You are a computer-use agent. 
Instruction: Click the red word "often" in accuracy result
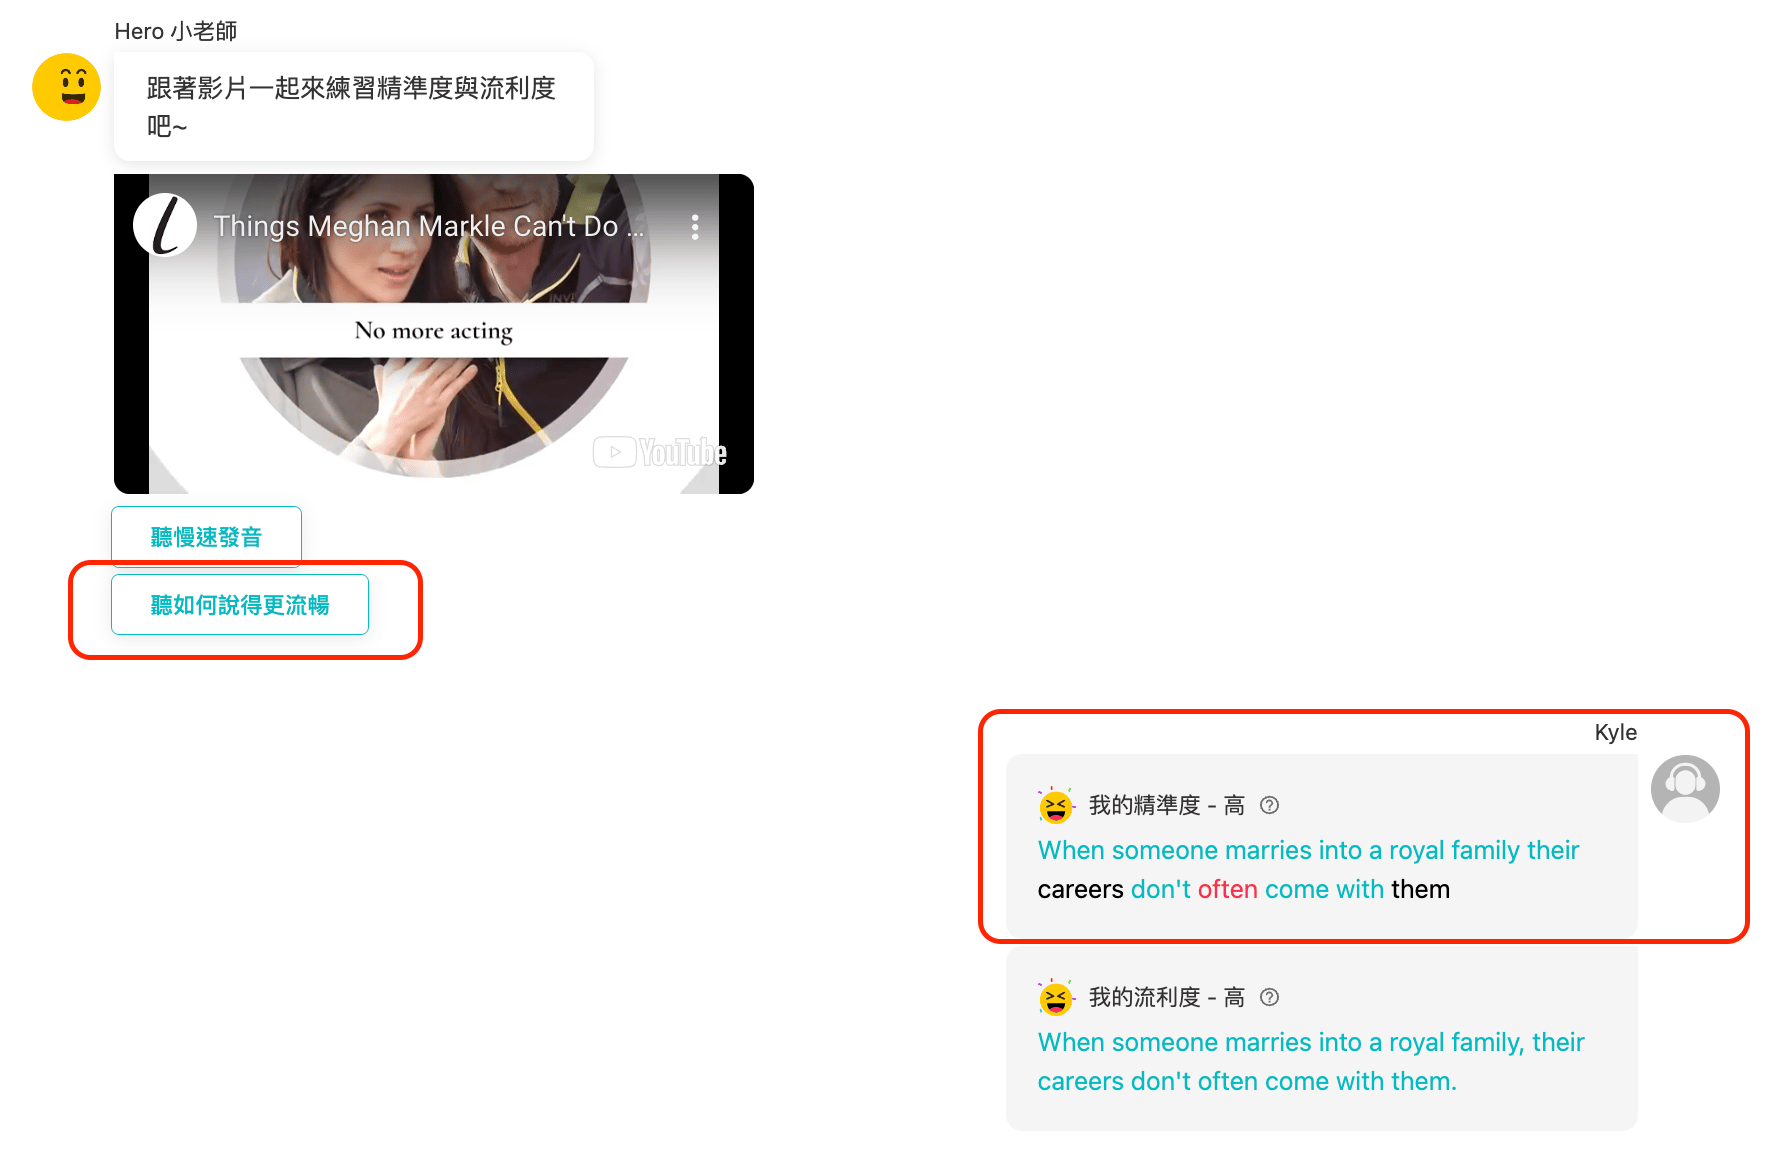point(1227,889)
